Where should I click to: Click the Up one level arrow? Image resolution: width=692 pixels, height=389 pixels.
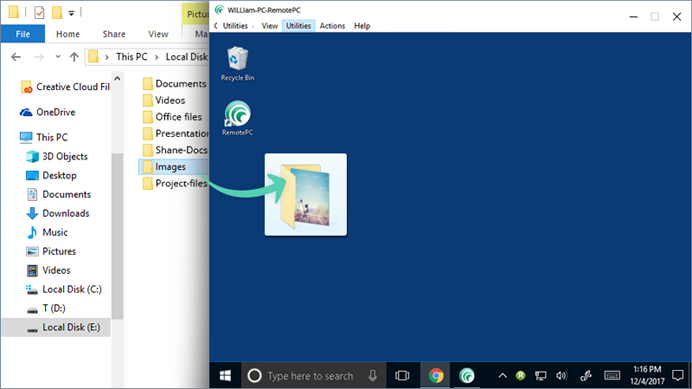[74, 57]
